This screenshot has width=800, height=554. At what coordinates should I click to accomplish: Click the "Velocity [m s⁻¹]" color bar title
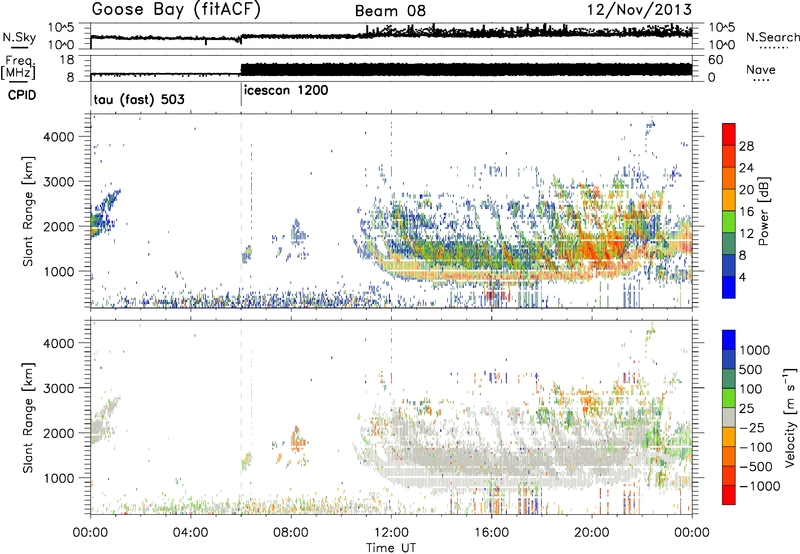point(790,417)
